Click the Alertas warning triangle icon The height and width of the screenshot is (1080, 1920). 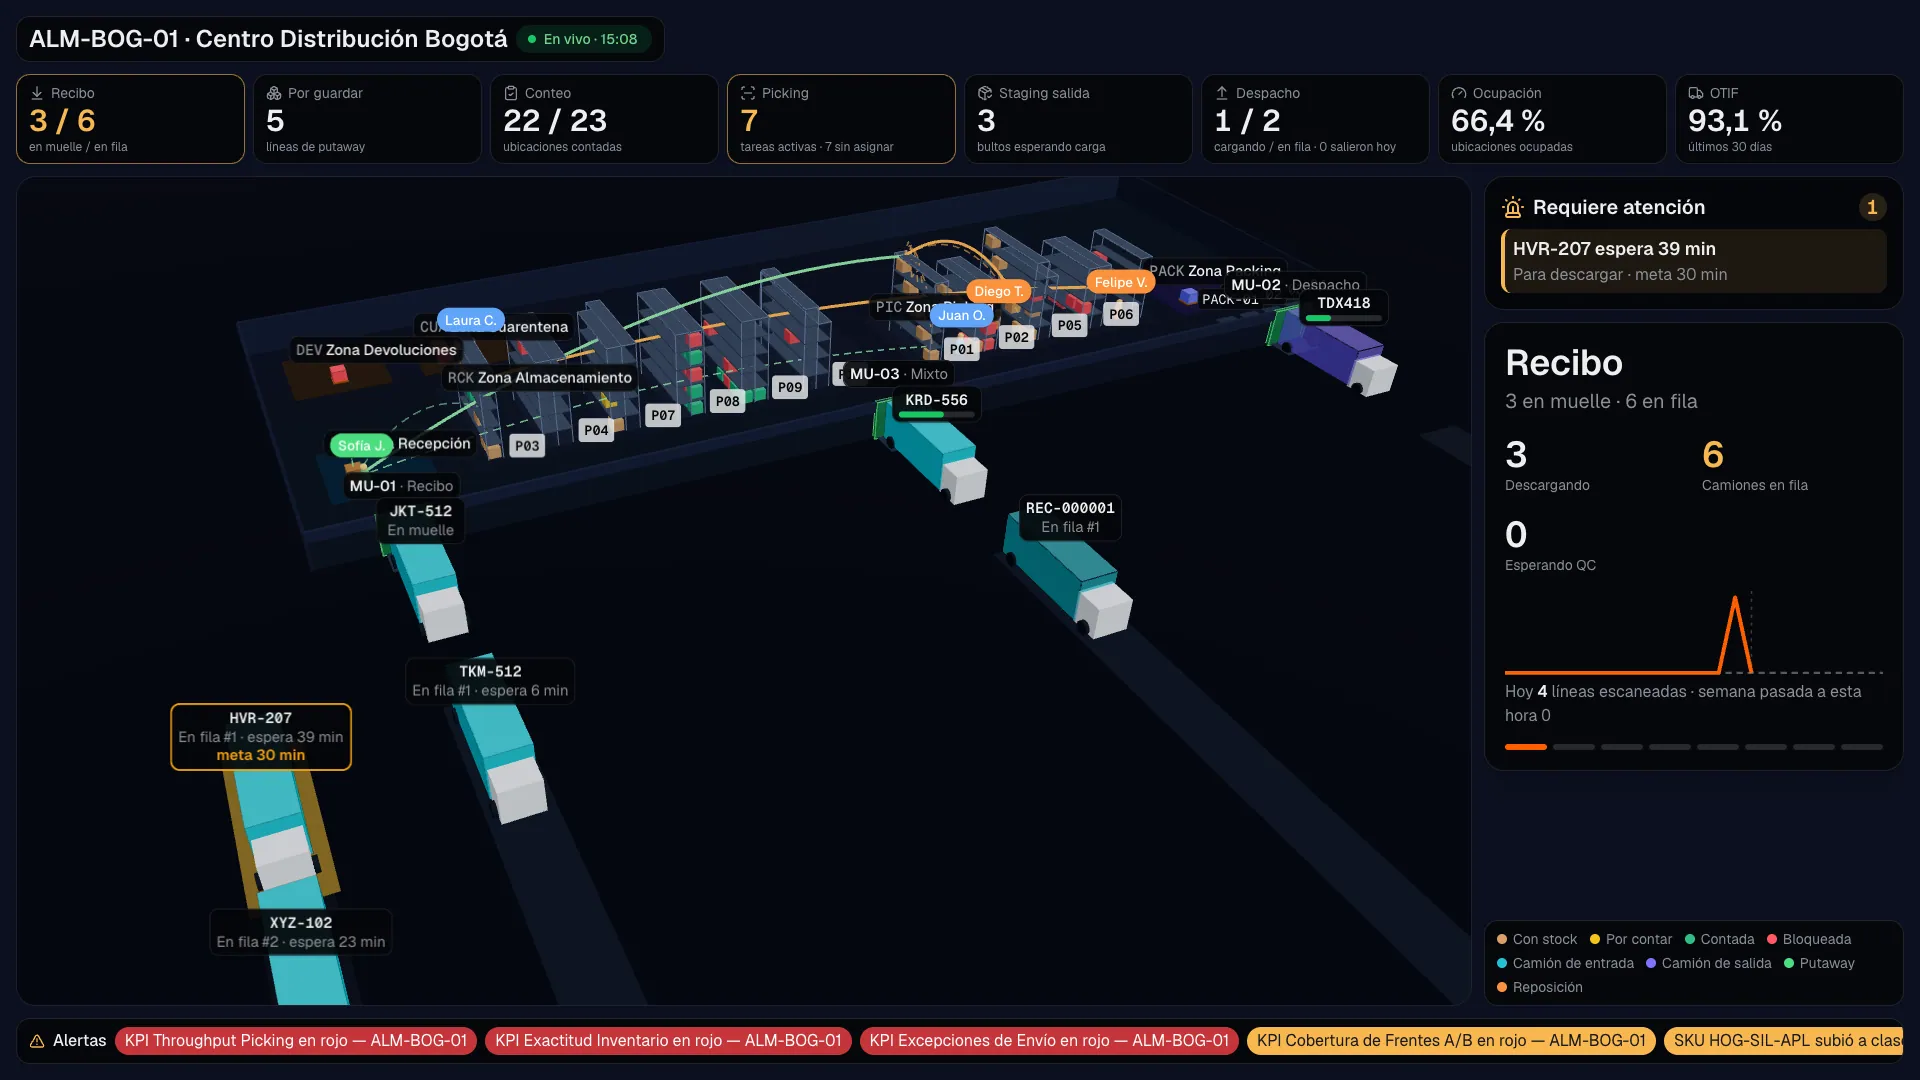click(x=37, y=1041)
